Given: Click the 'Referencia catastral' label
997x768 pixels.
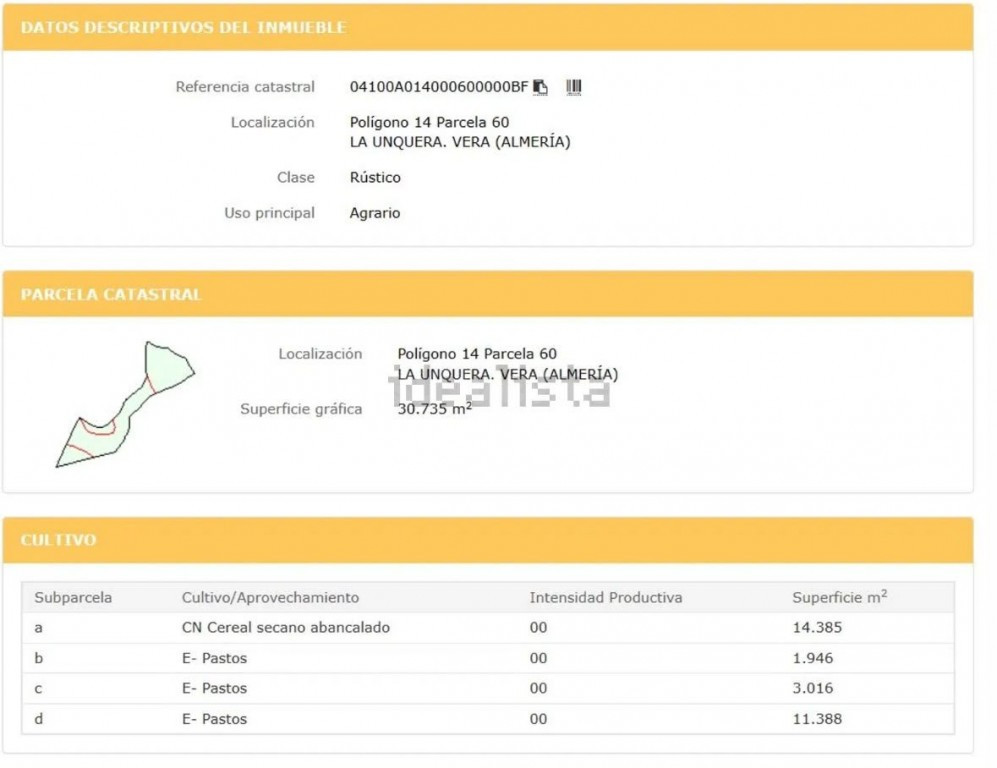Looking at the screenshot, I should (x=245, y=87).
